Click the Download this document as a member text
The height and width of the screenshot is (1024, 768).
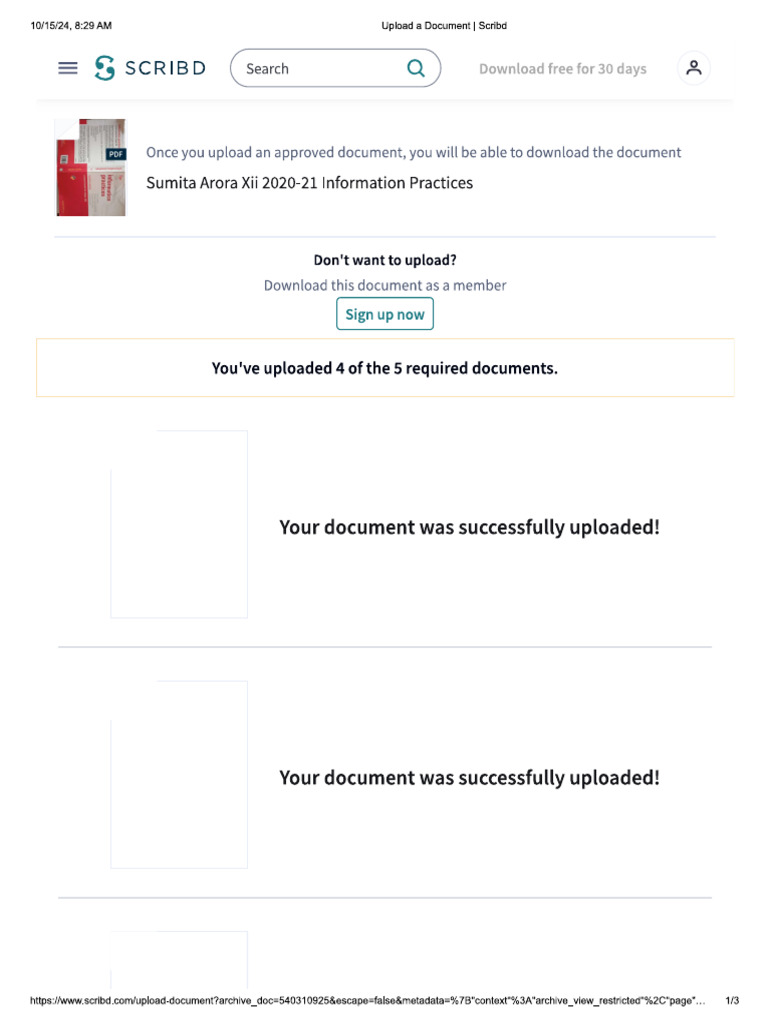[385, 285]
